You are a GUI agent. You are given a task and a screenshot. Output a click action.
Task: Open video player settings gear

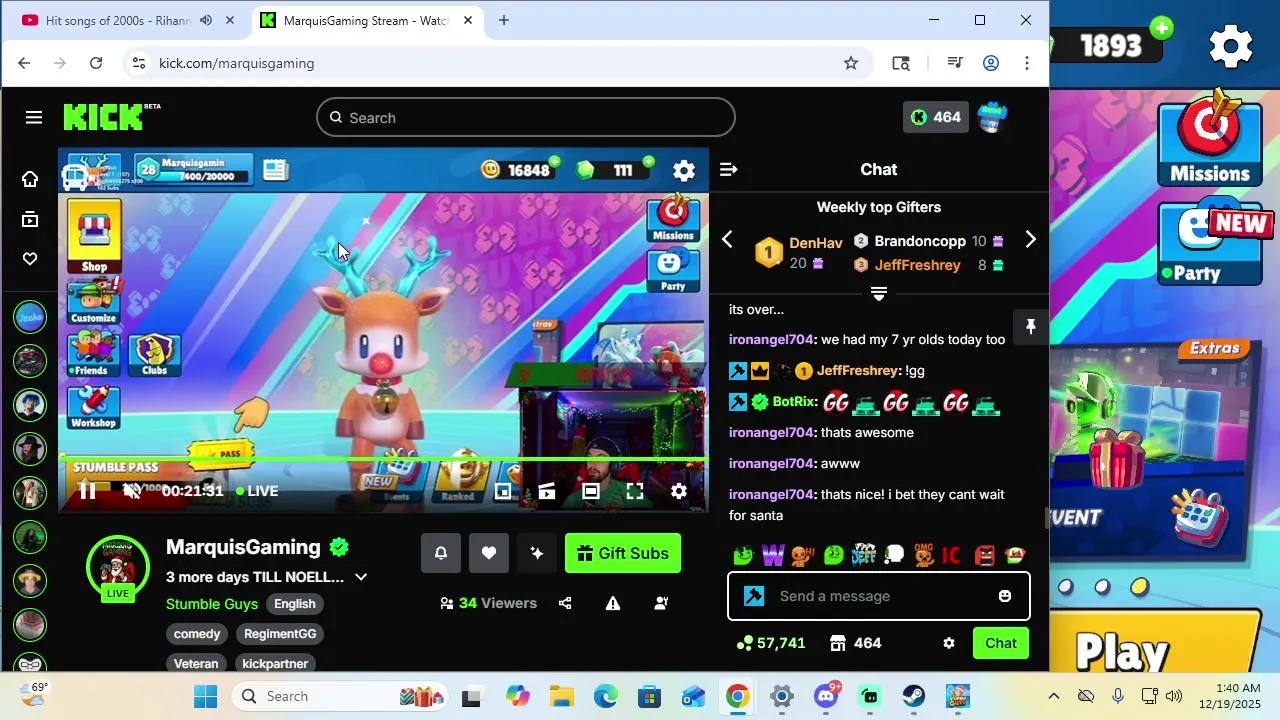click(679, 491)
